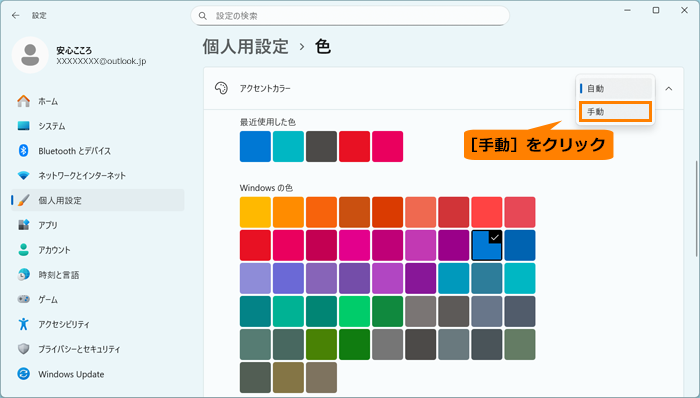Image resolution: width=700 pixels, height=398 pixels.
Task: Click the back arrow in Settings
Action: pos(16,16)
